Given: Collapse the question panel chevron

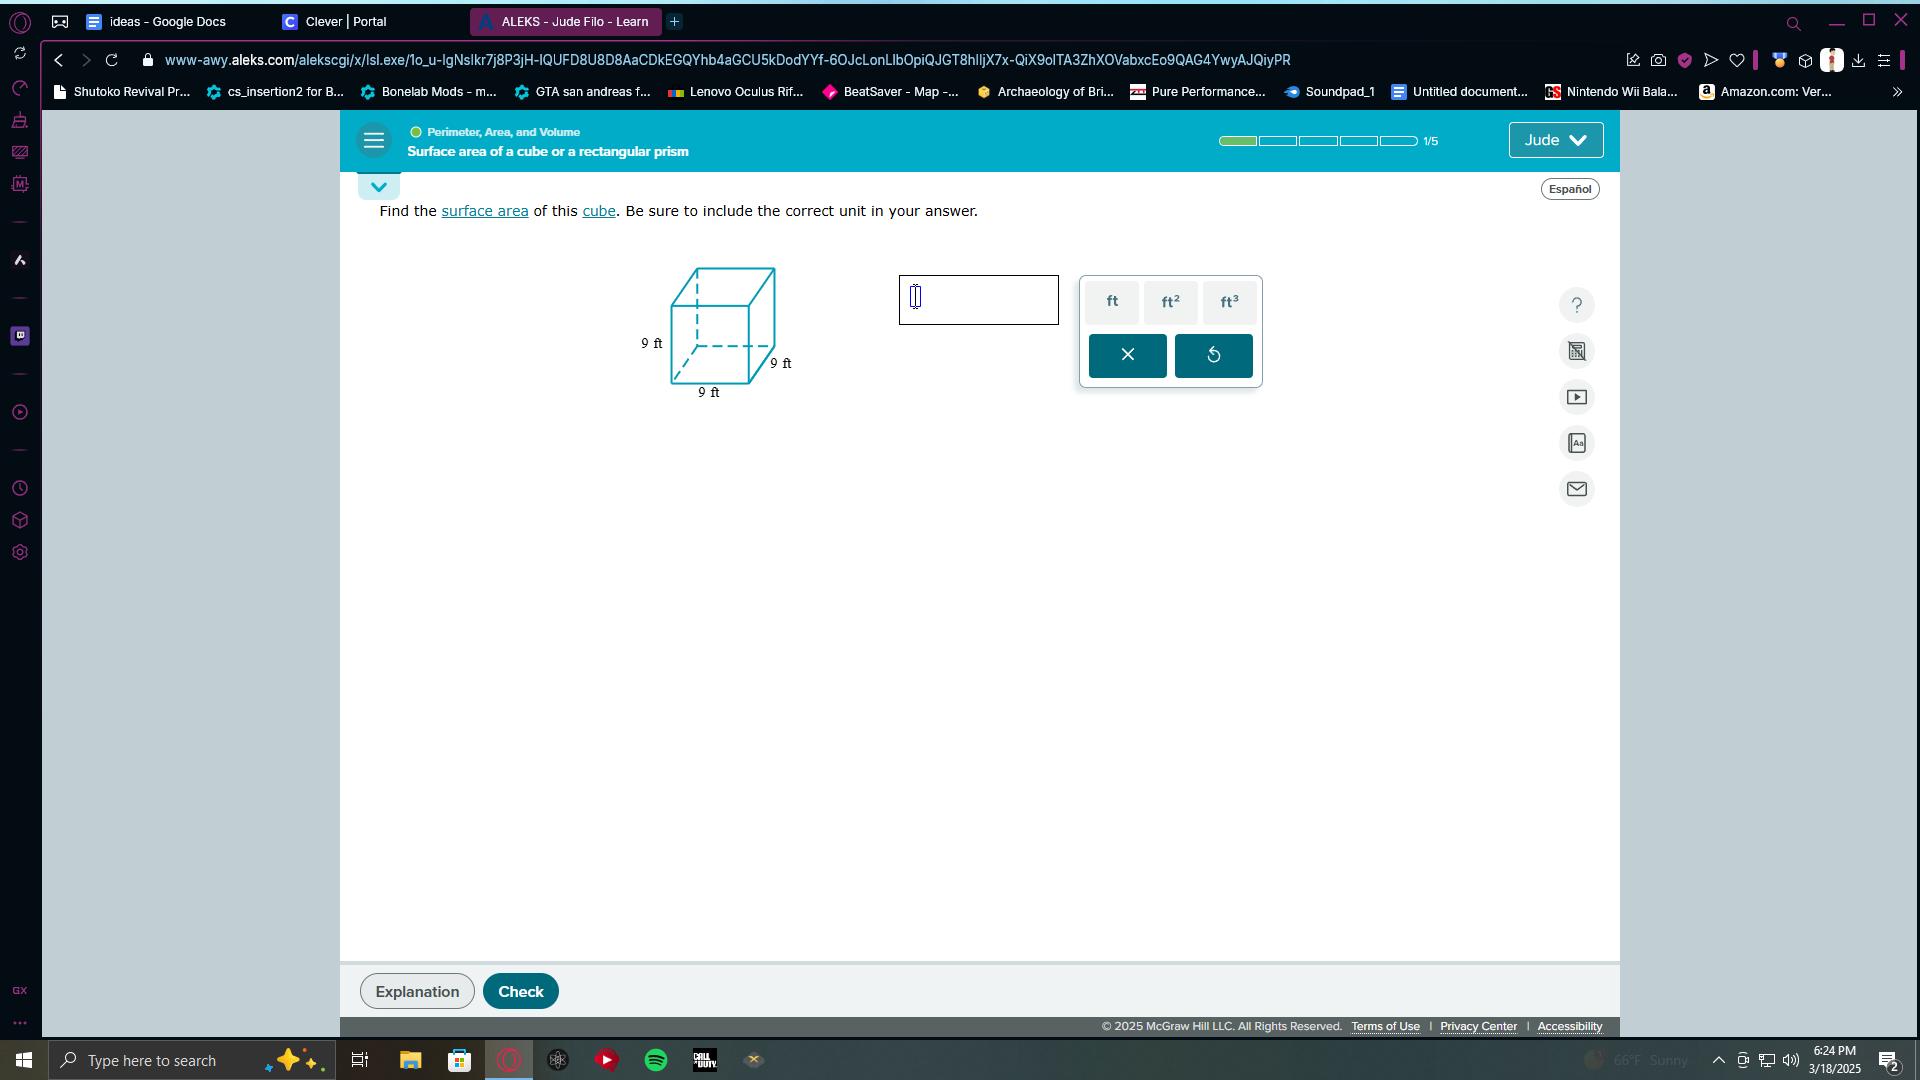Looking at the screenshot, I should tap(379, 187).
